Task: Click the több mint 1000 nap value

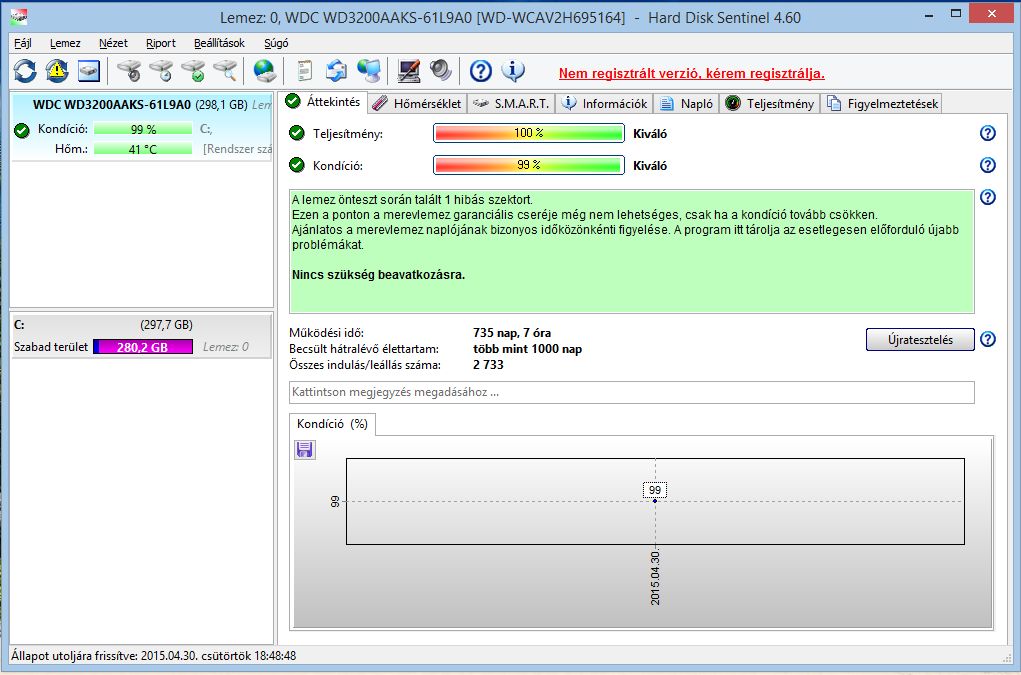Action: (x=527, y=349)
